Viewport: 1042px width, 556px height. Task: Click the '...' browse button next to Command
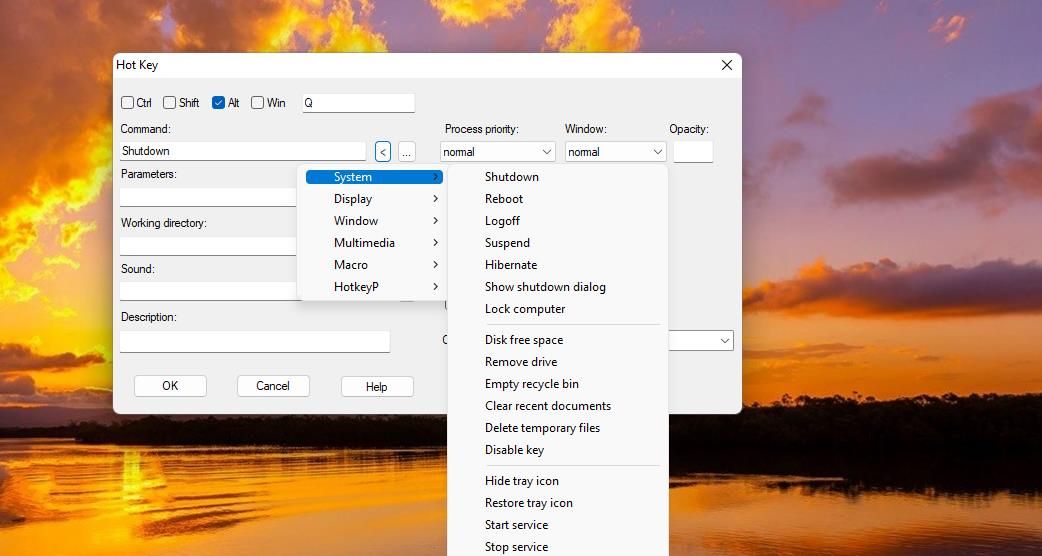tap(406, 152)
